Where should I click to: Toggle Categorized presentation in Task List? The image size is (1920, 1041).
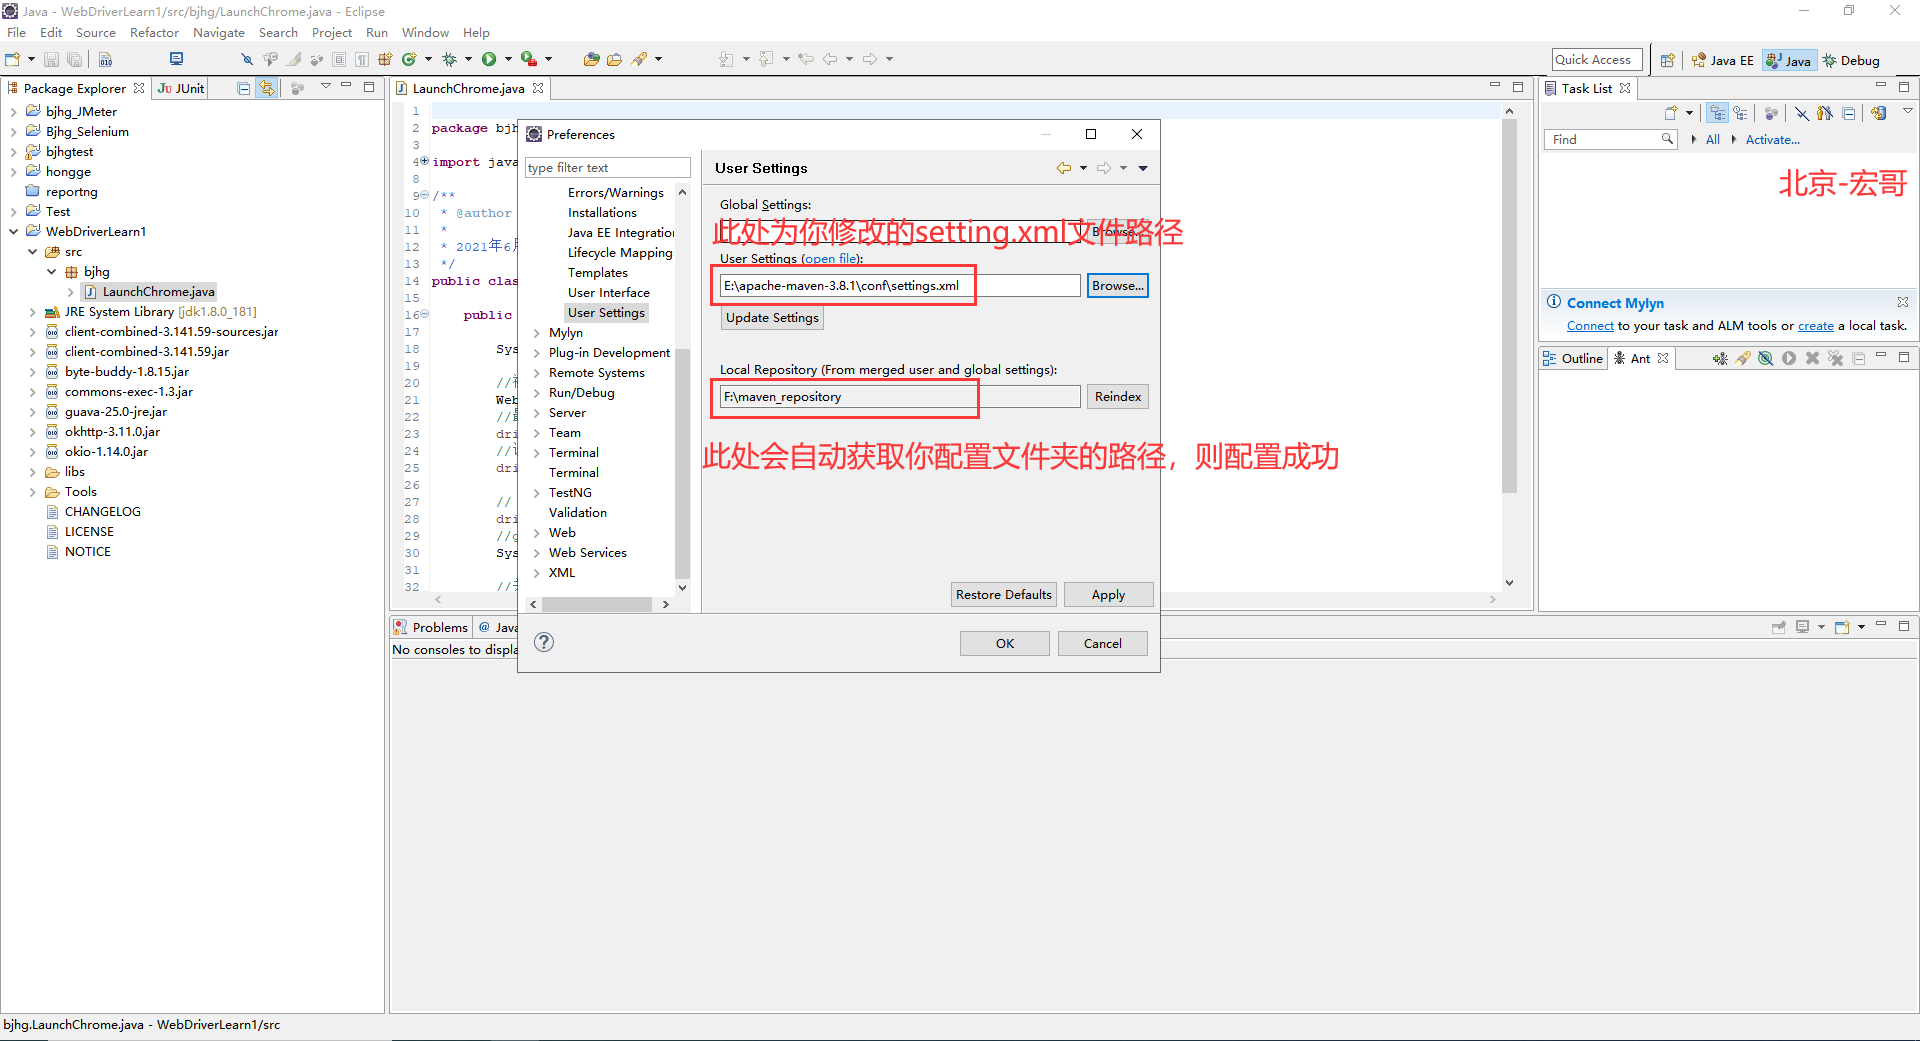(1718, 113)
